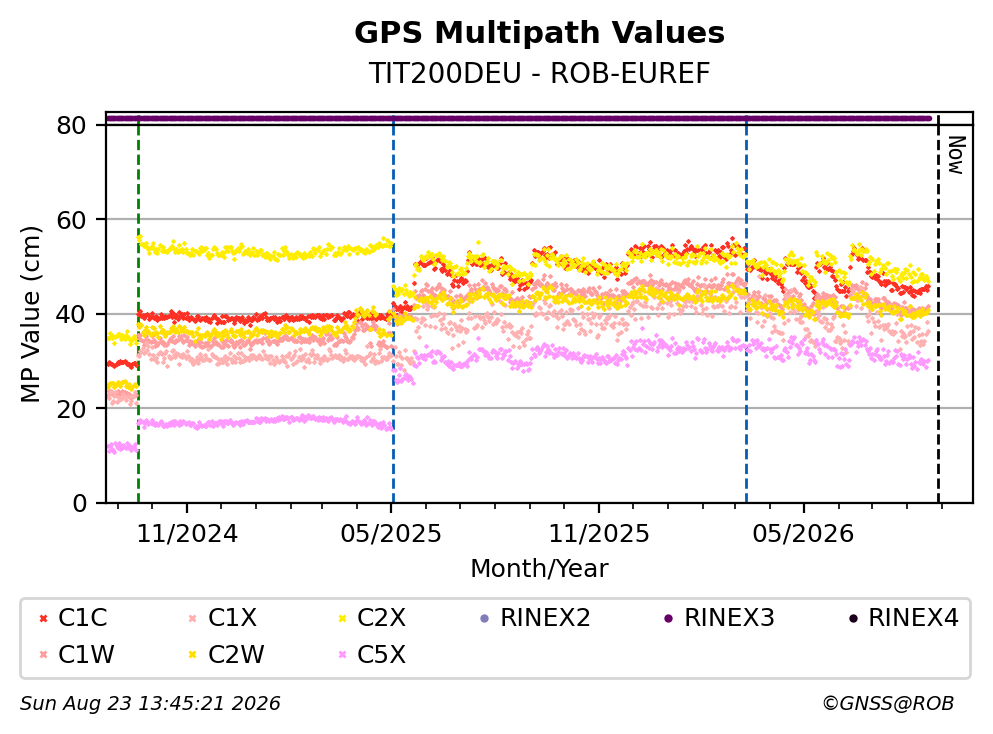Screen dimensions: 993x734
Task: Click the C5X magenta legend marker
Action: 343,655
